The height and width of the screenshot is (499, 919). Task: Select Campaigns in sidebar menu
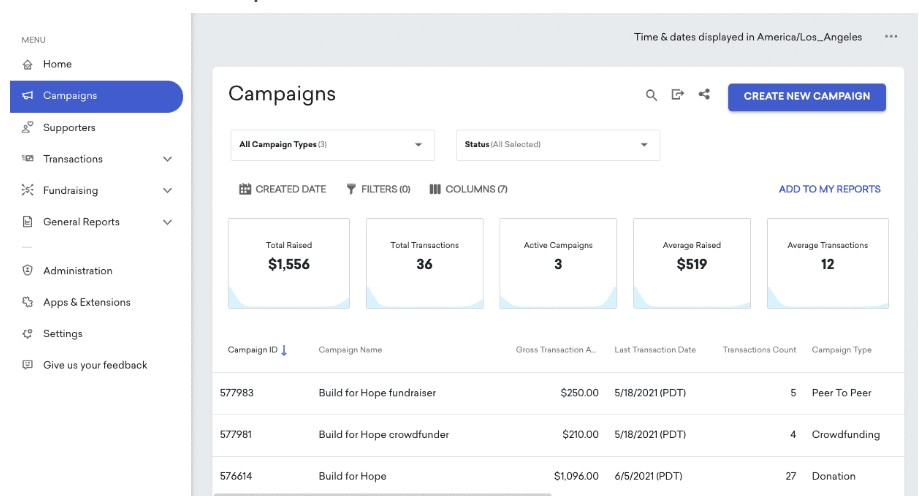point(96,97)
